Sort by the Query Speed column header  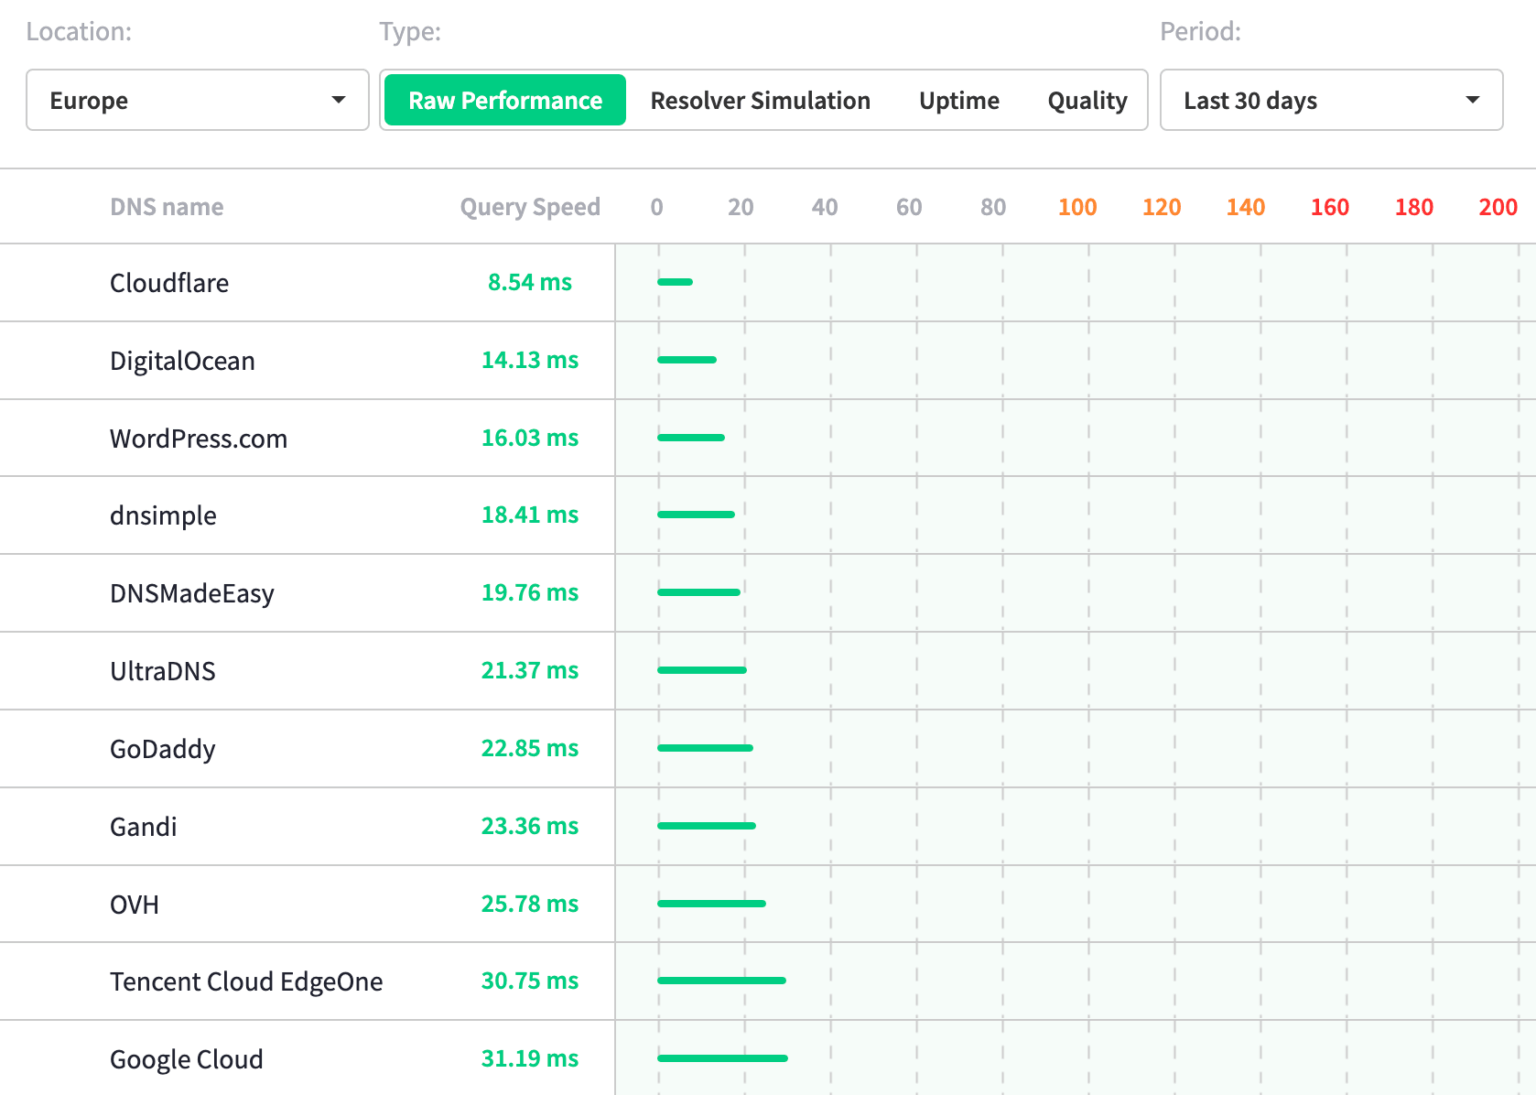click(x=530, y=207)
